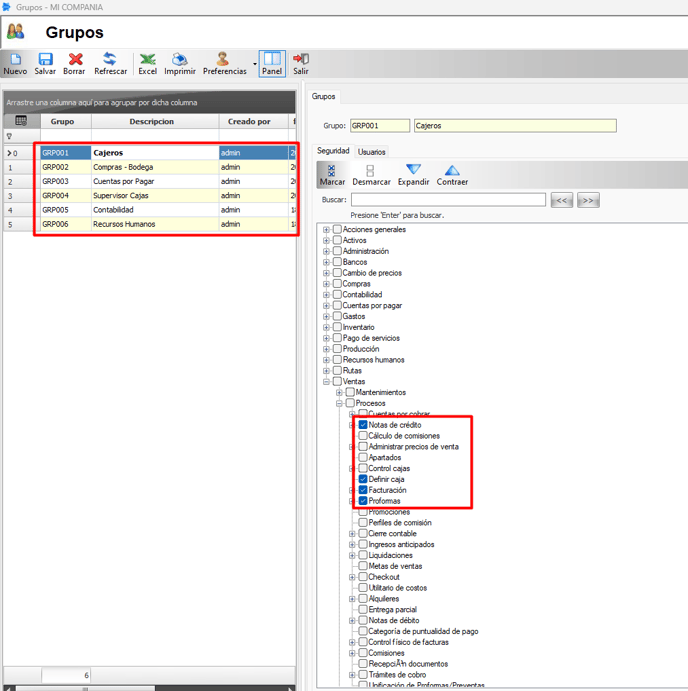Click the previous search result << button
Screen dimensions: 688x691
(x=562, y=200)
